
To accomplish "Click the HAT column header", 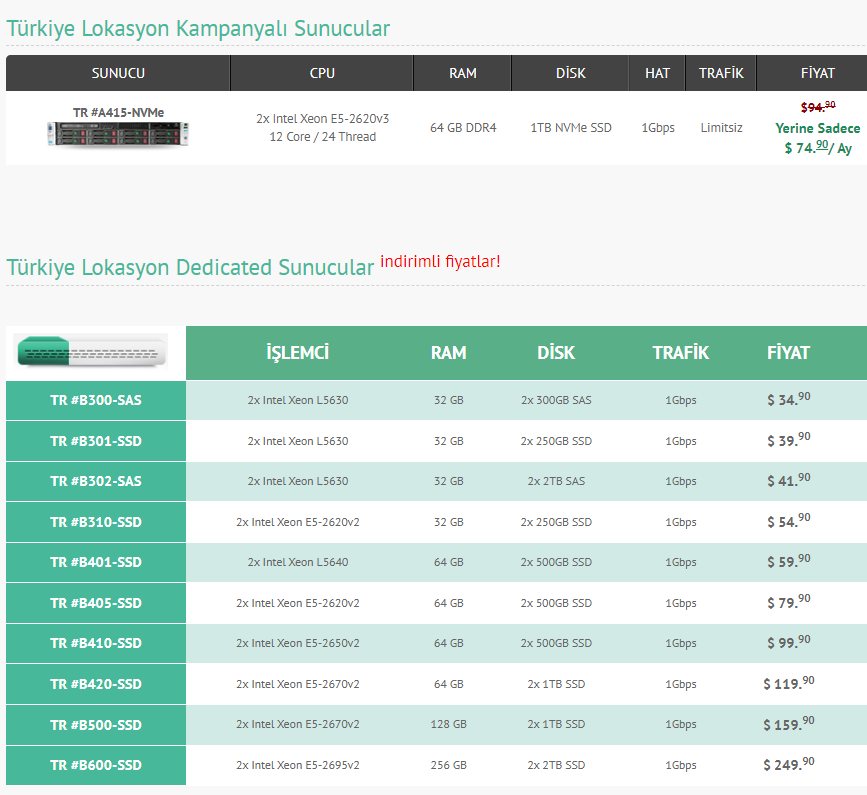I will coord(657,73).
